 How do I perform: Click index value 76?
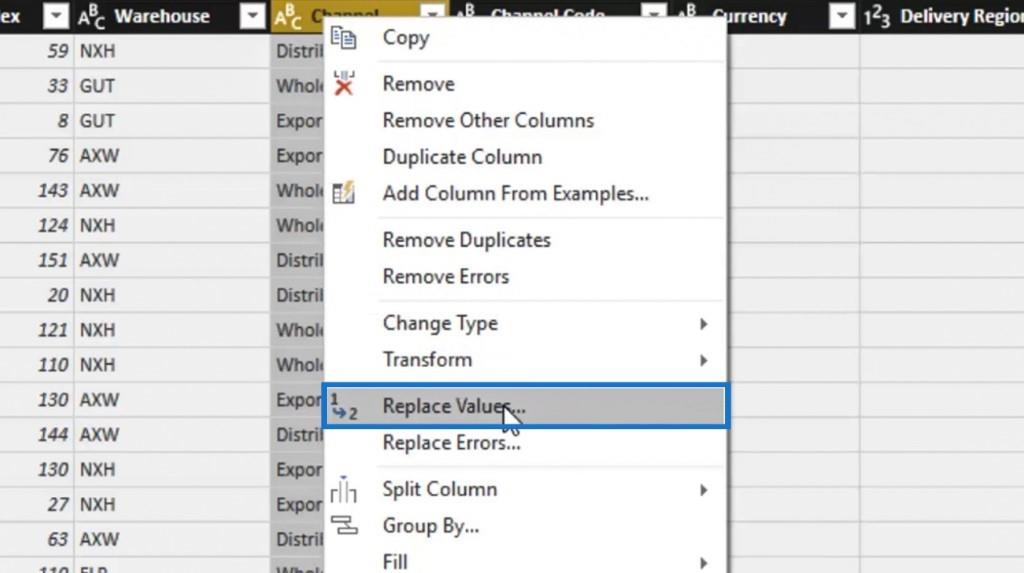coord(57,156)
